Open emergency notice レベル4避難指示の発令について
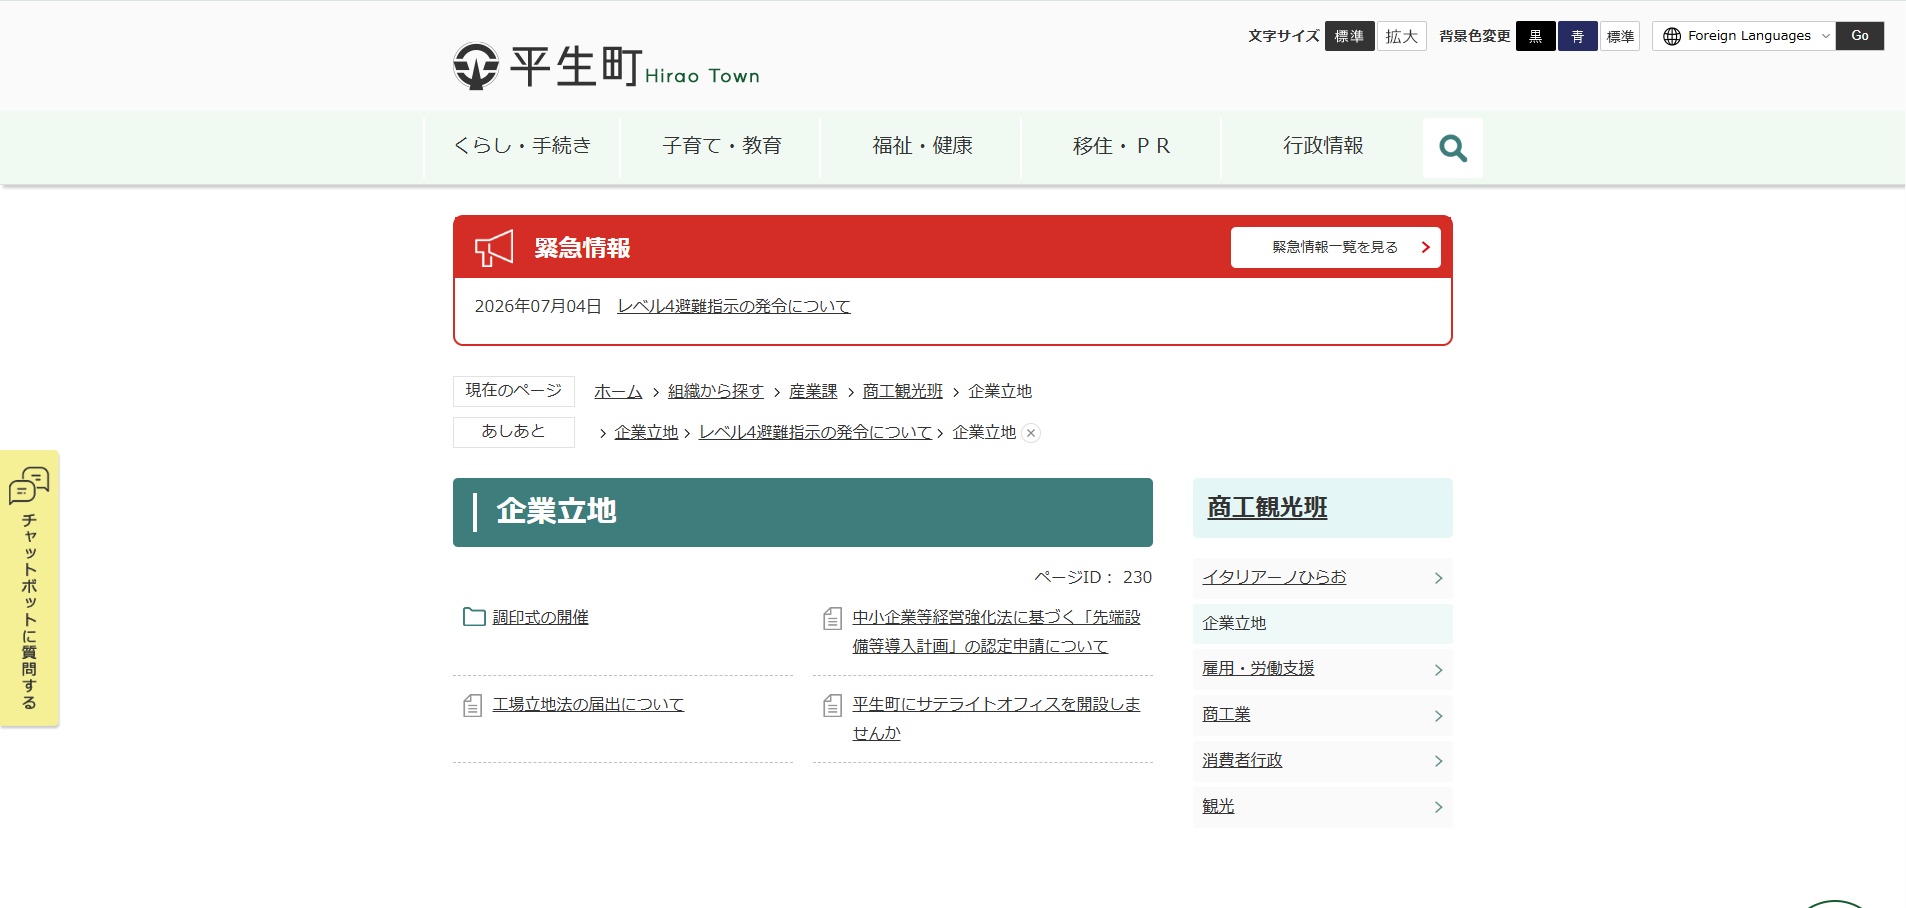 click(x=733, y=306)
